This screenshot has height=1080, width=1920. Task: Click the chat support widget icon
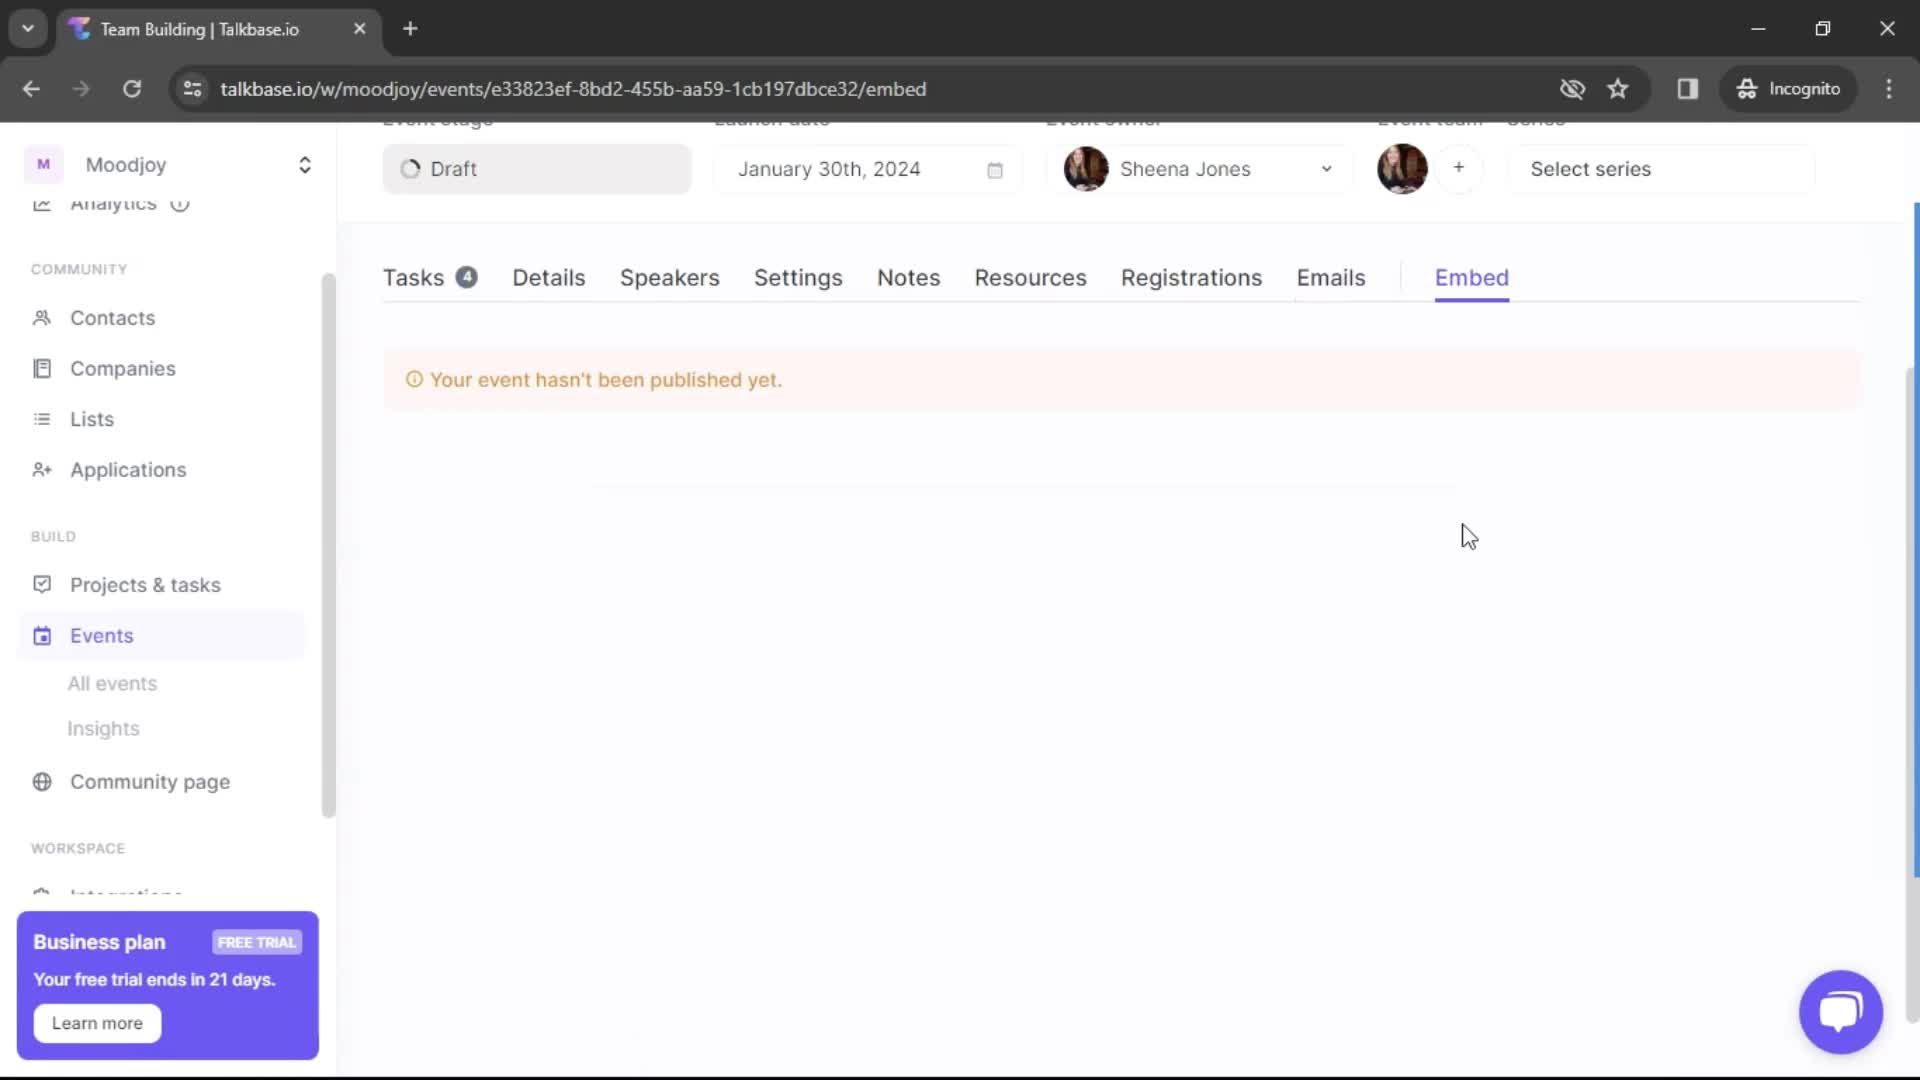tap(1841, 1010)
